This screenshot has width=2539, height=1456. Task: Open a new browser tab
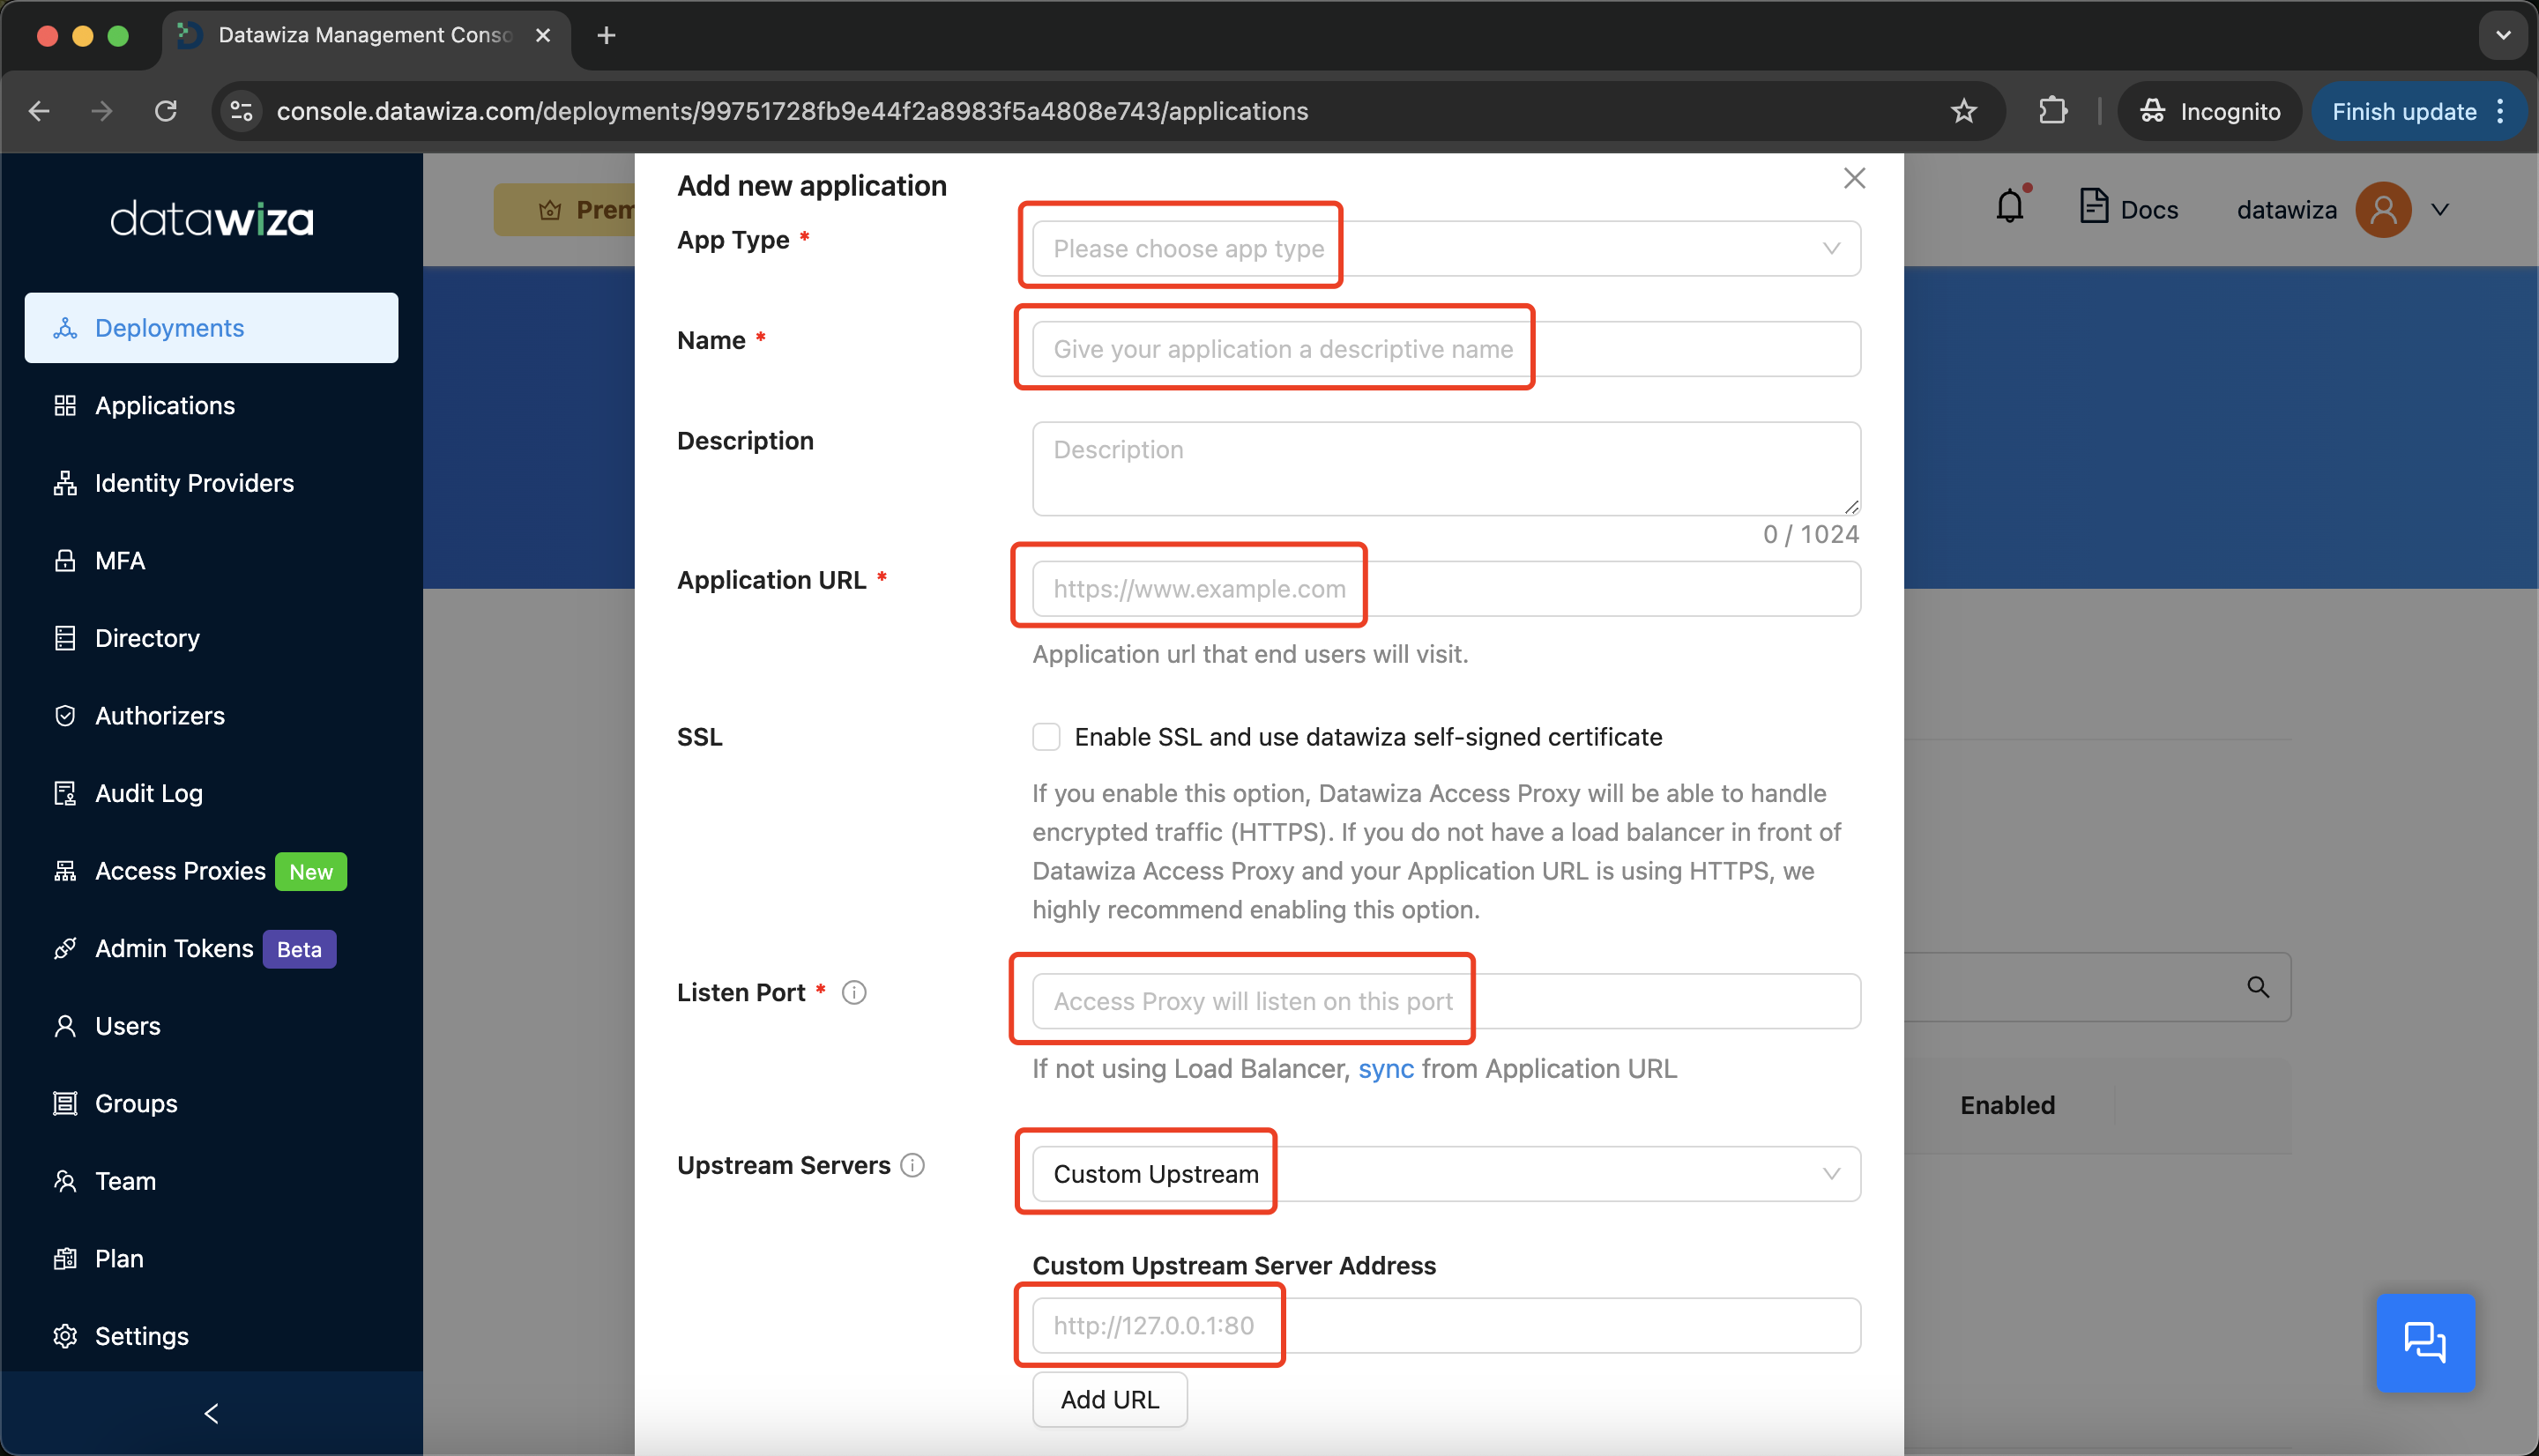pos(606,35)
